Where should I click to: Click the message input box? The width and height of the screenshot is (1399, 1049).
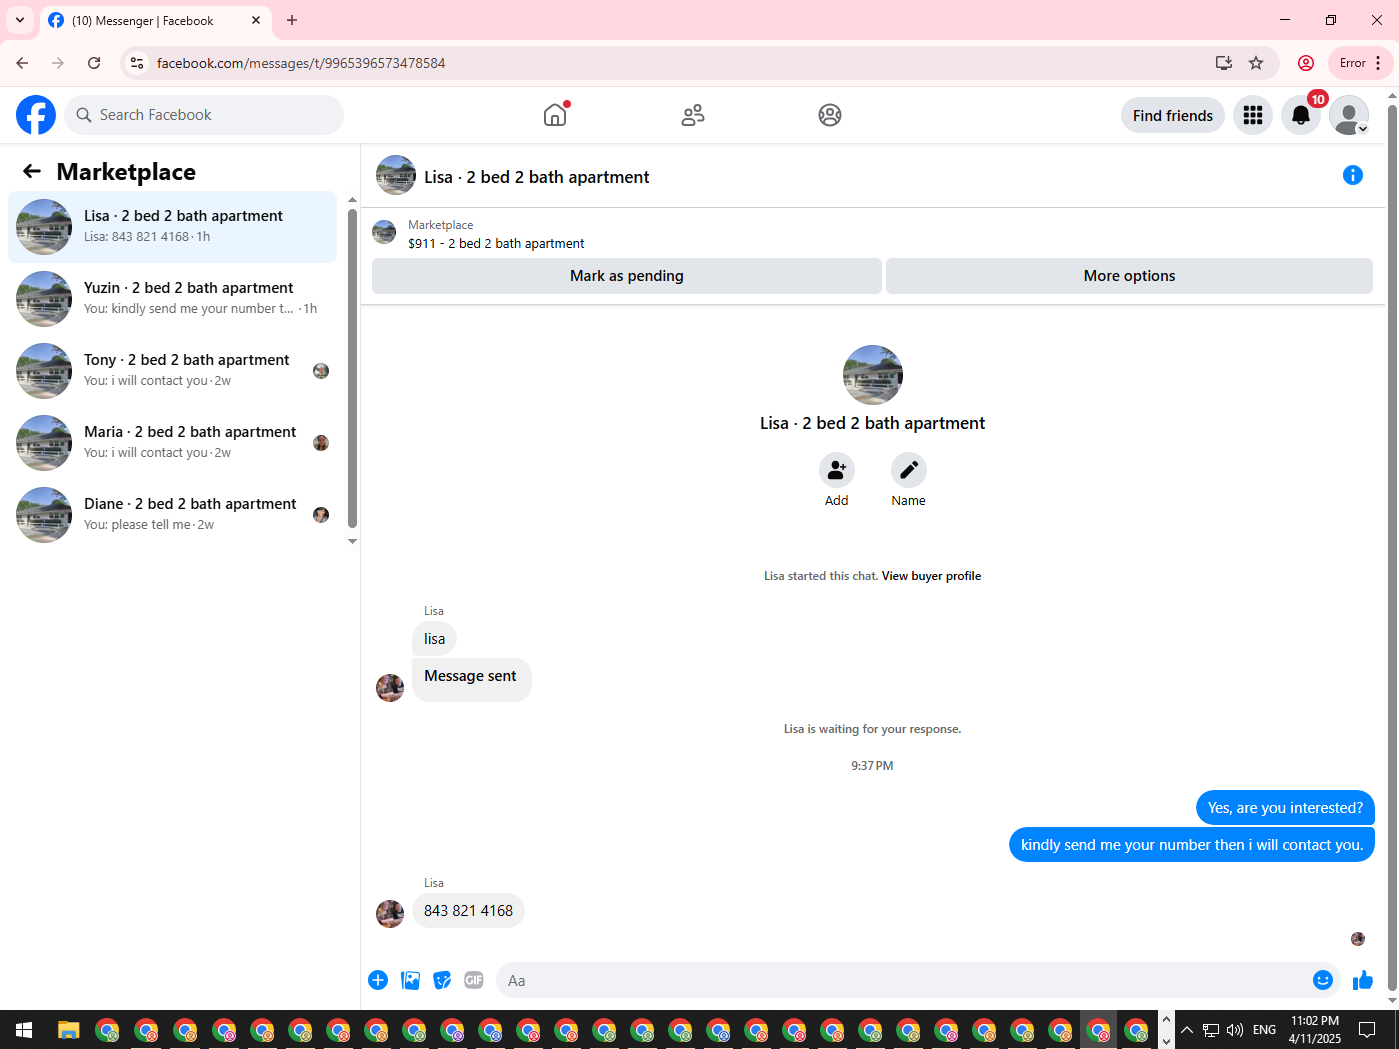[x=904, y=980]
